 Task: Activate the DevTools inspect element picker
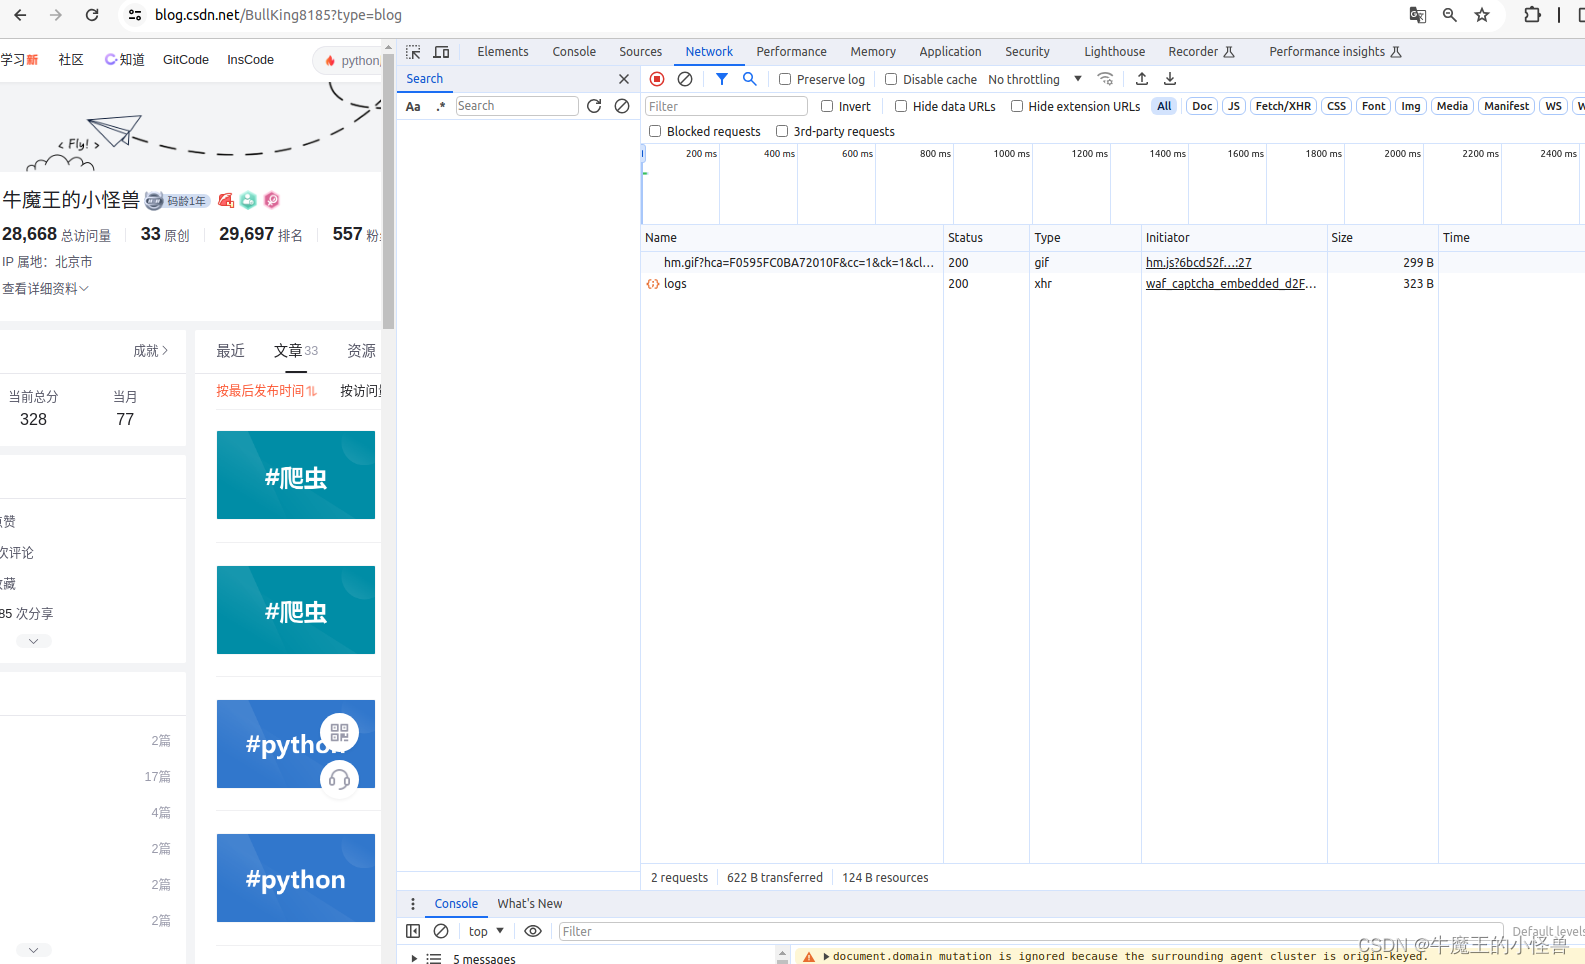413,52
